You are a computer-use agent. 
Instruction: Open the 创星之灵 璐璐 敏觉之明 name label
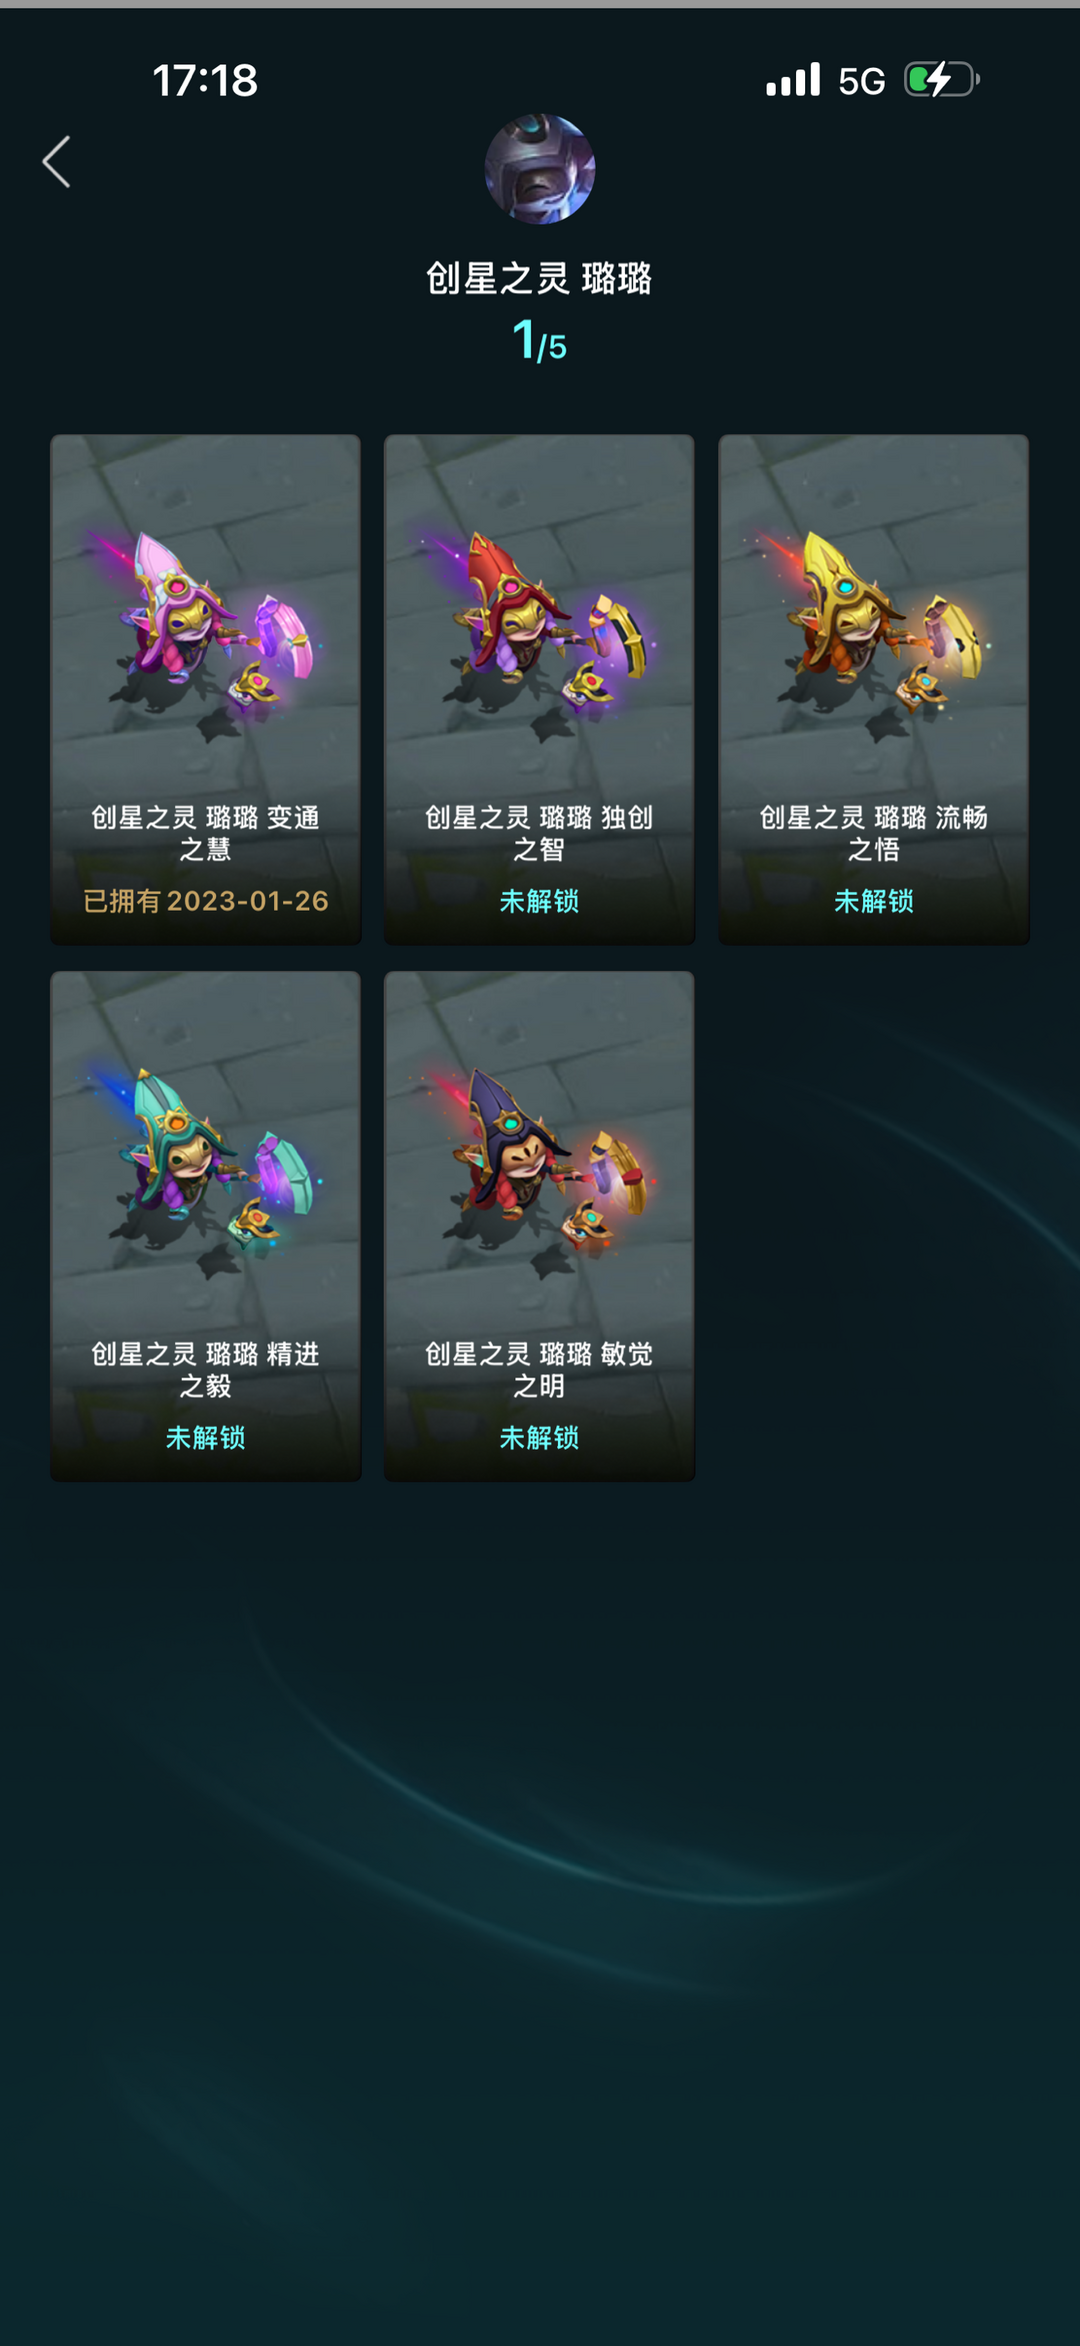click(x=539, y=1370)
